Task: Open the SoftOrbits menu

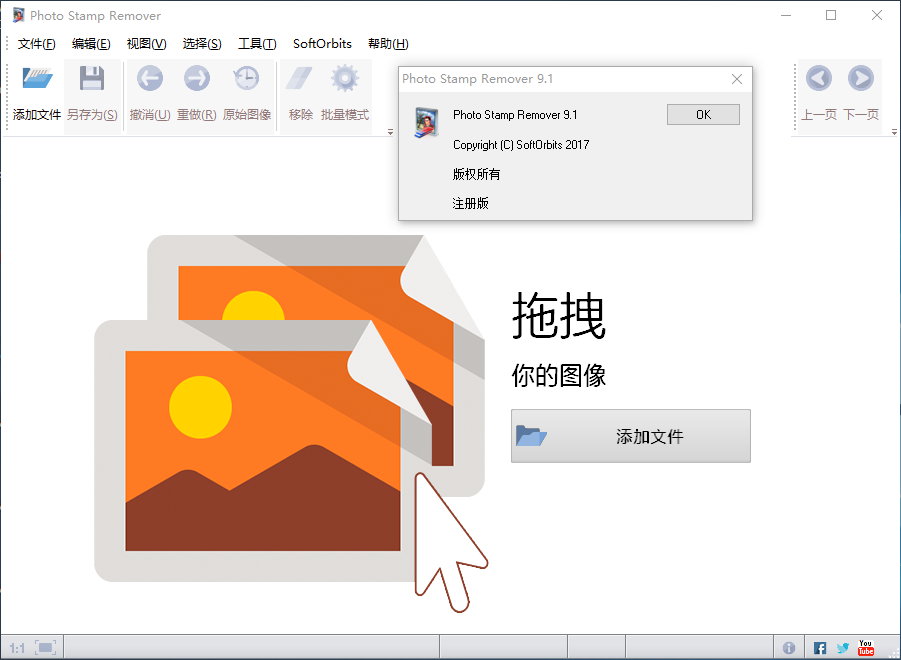Action: [x=322, y=44]
